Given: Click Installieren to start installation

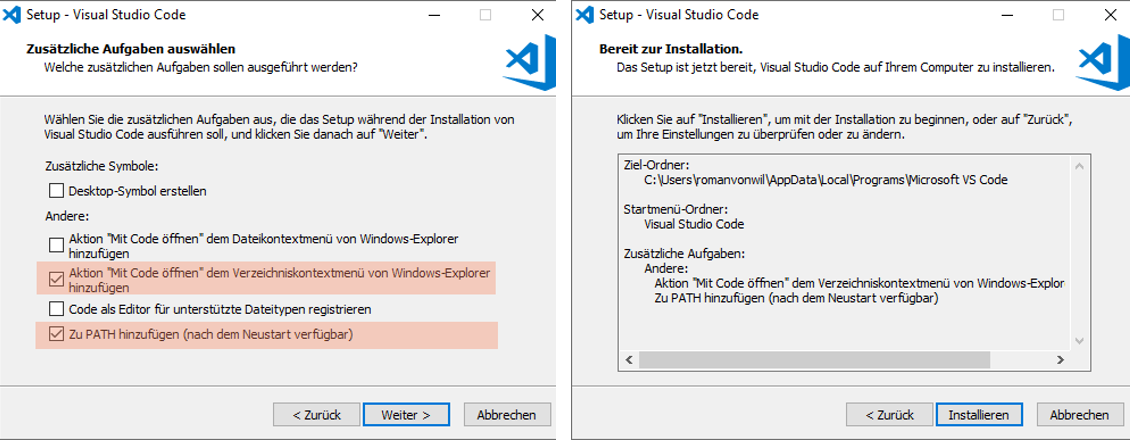Looking at the screenshot, I should tap(979, 415).
